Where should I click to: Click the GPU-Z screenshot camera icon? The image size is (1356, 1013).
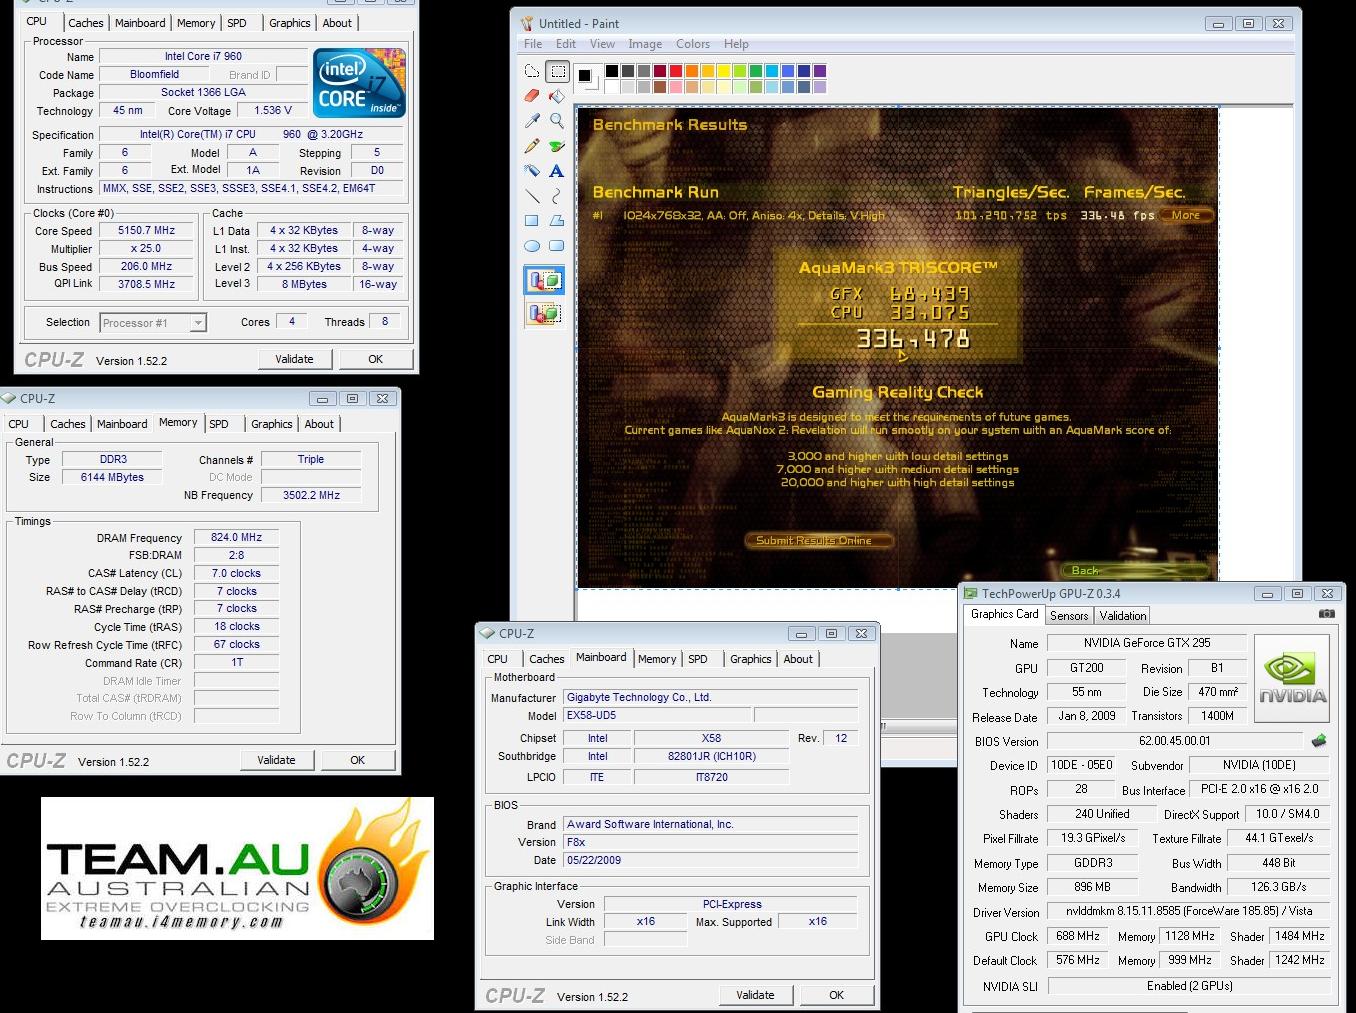1326,614
